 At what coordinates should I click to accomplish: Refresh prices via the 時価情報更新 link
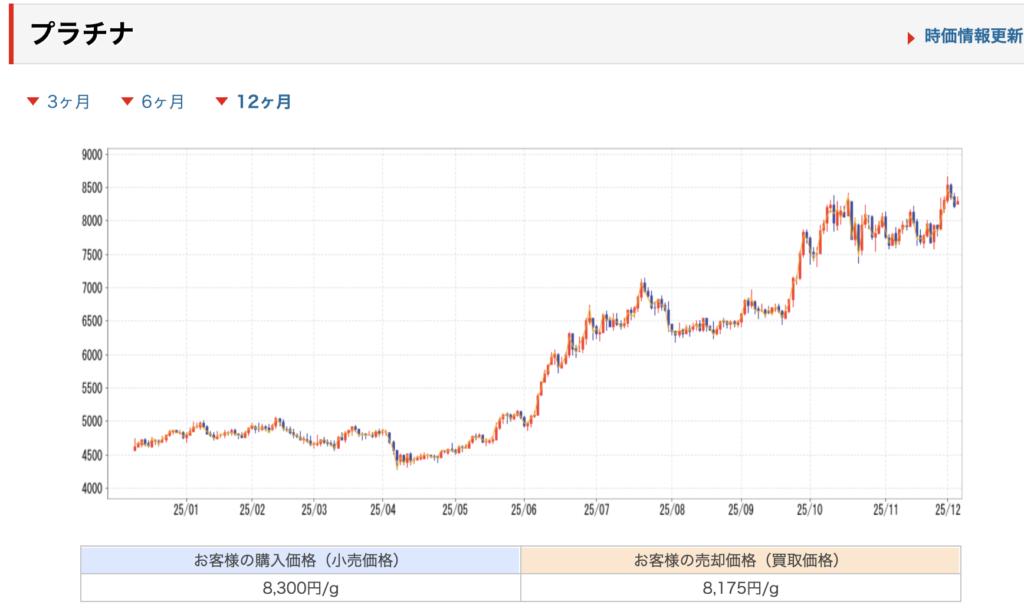tap(973, 37)
